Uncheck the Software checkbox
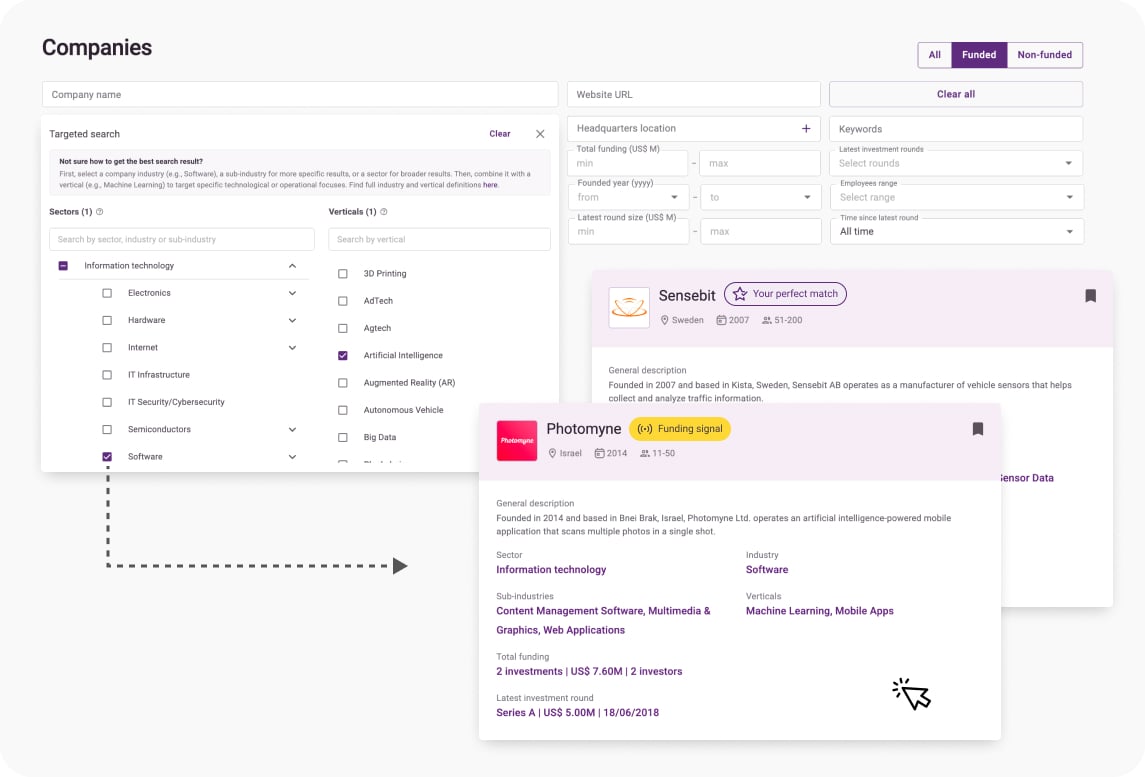Screen dimensions: 1145x777 [x=107, y=456]
